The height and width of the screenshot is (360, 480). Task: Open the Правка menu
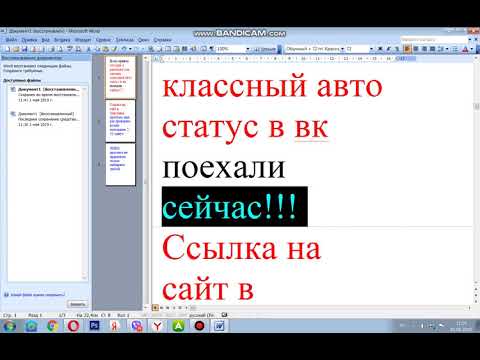(x=30, y=40)
